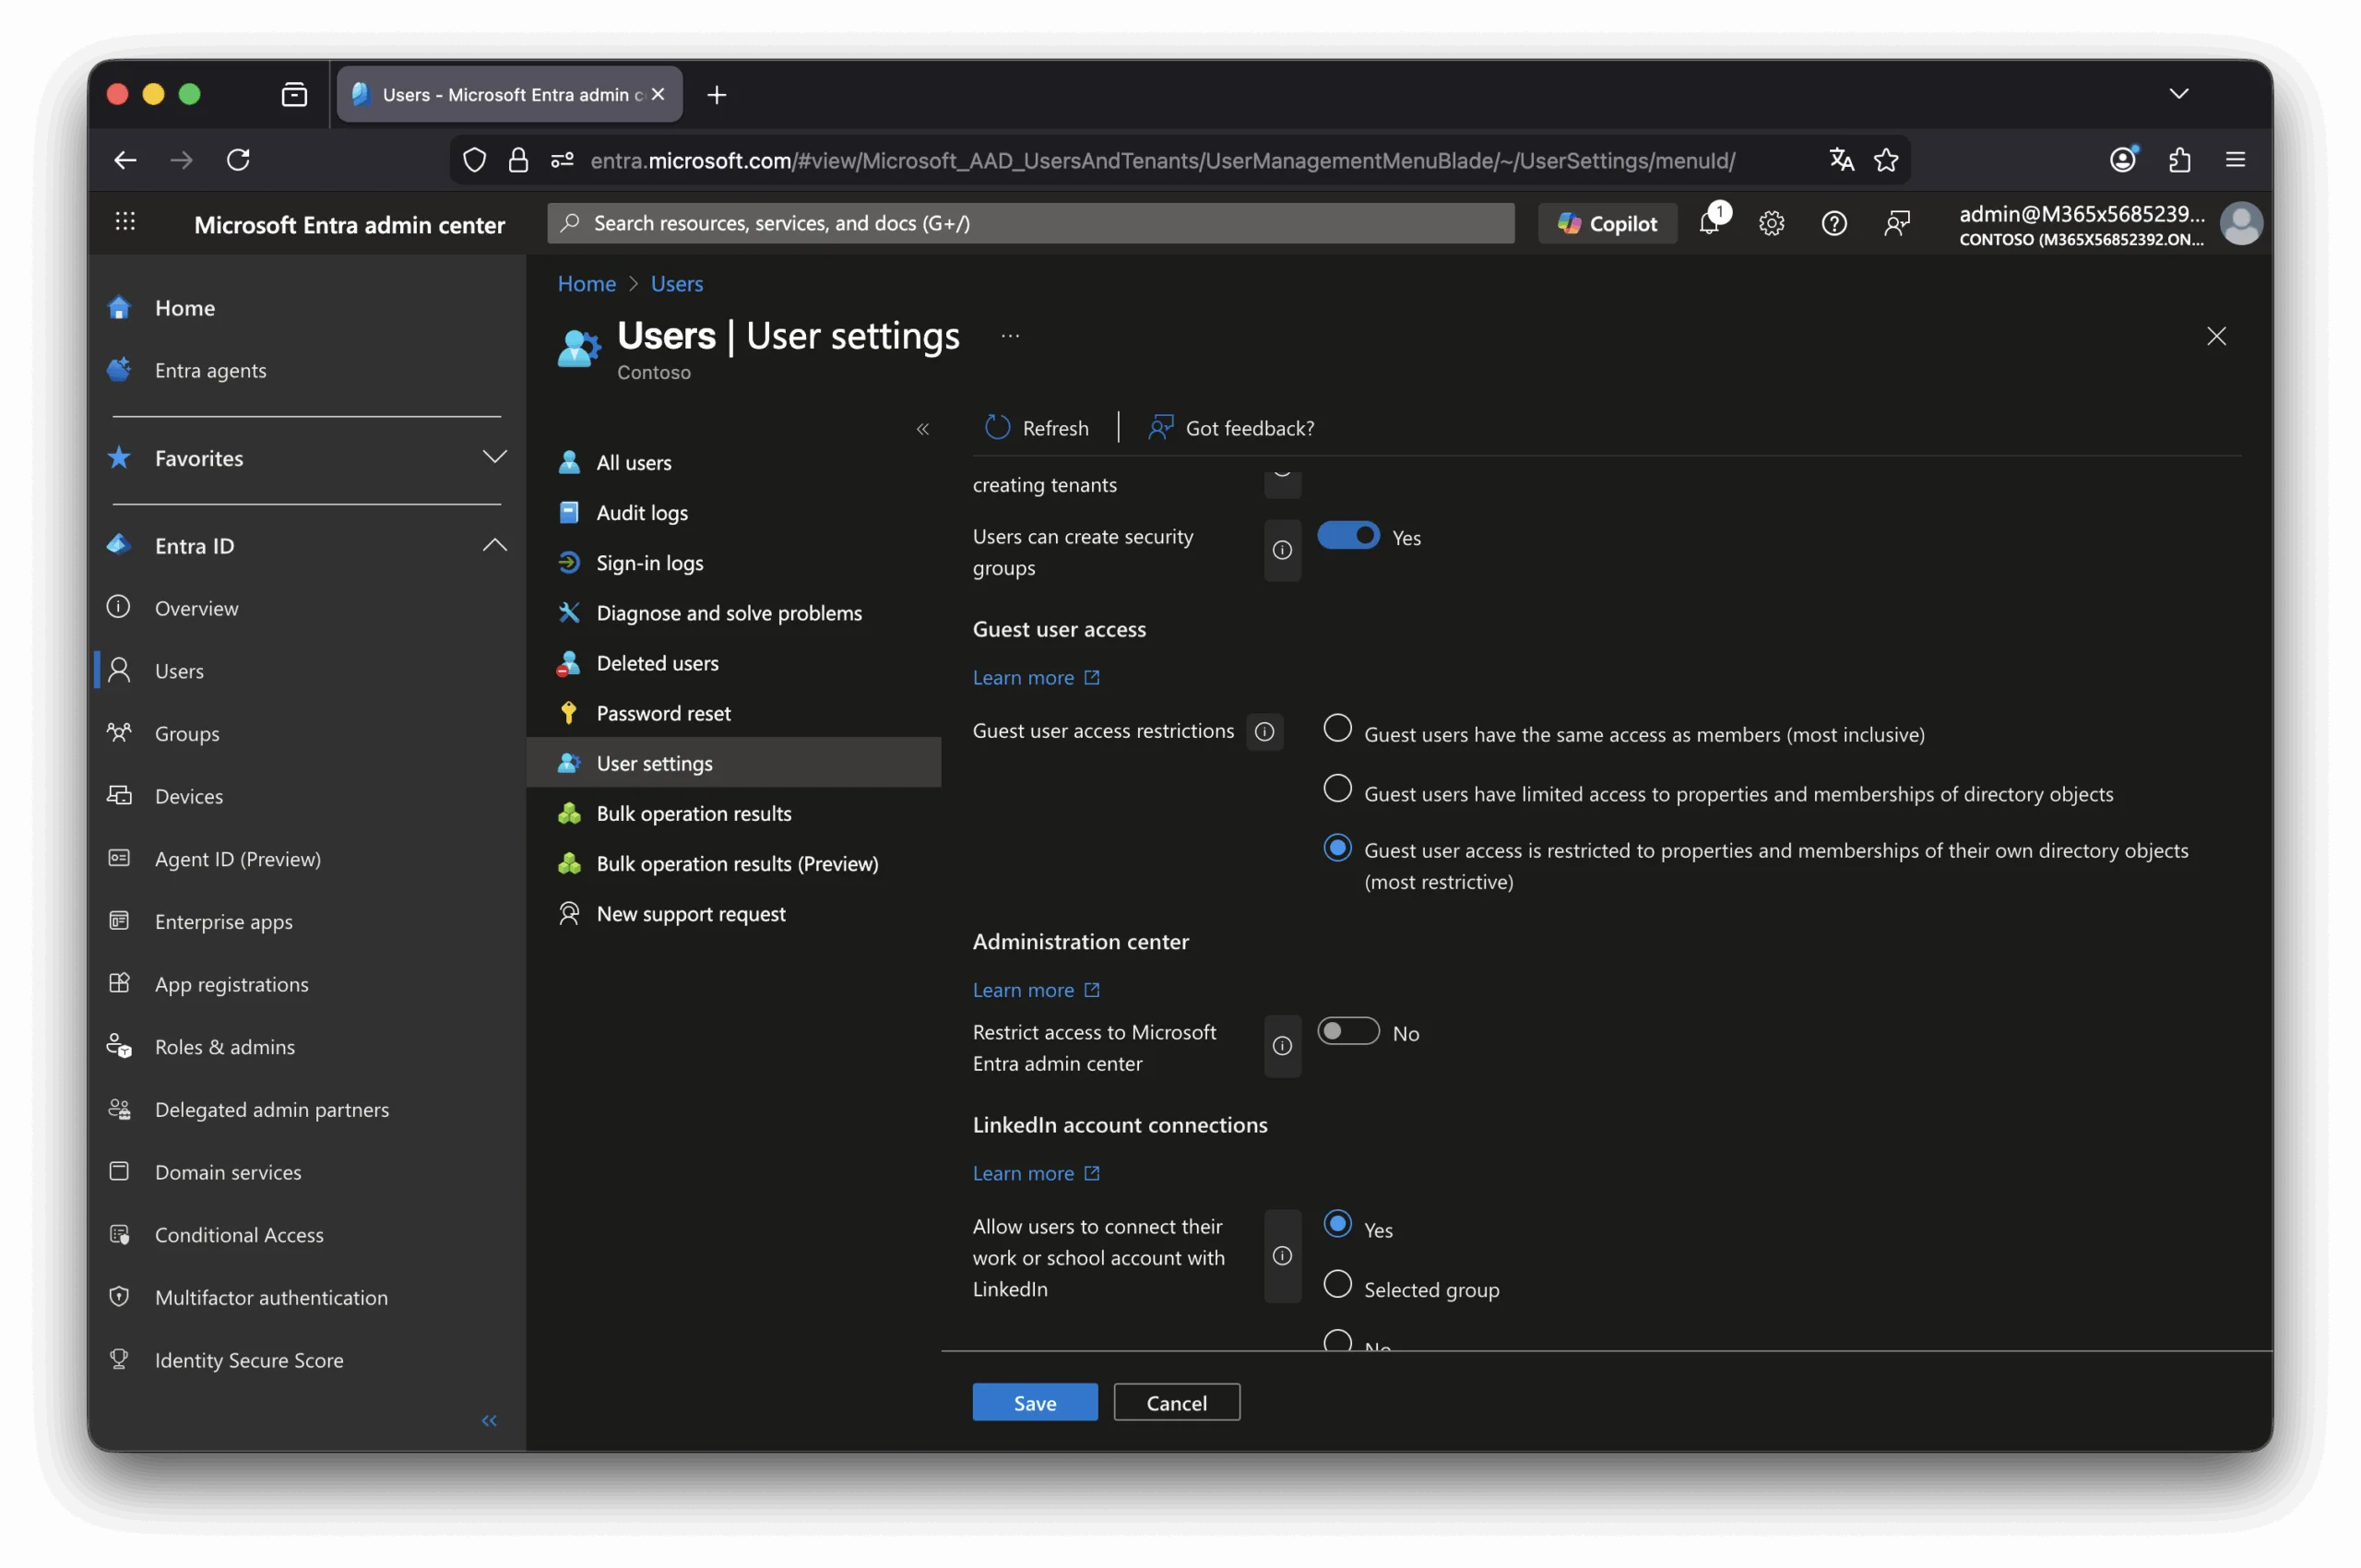Enable Restrict access to Entra admin center
The height and width of the screenshot is (1568, 2361).
[x=1347, y=1031]
